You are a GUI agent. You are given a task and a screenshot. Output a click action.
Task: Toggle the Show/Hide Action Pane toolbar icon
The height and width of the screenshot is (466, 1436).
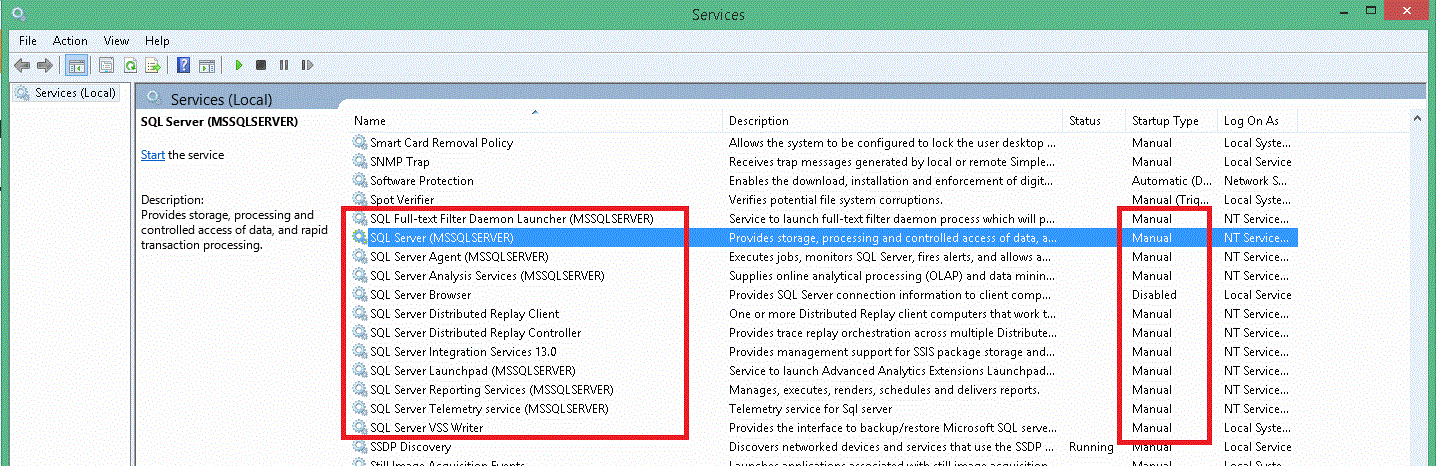pos(207,65)
